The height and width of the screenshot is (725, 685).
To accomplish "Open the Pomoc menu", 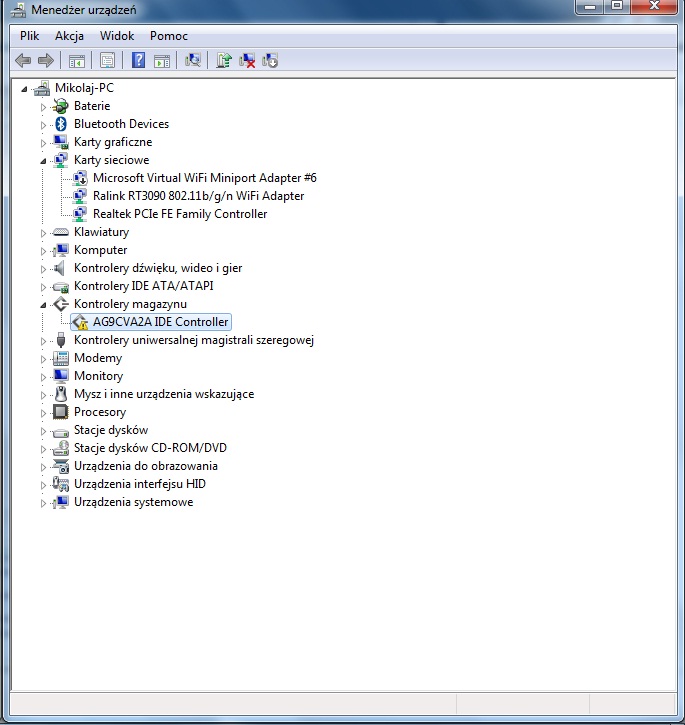I will pyautogui.click(x=169, y=36).
